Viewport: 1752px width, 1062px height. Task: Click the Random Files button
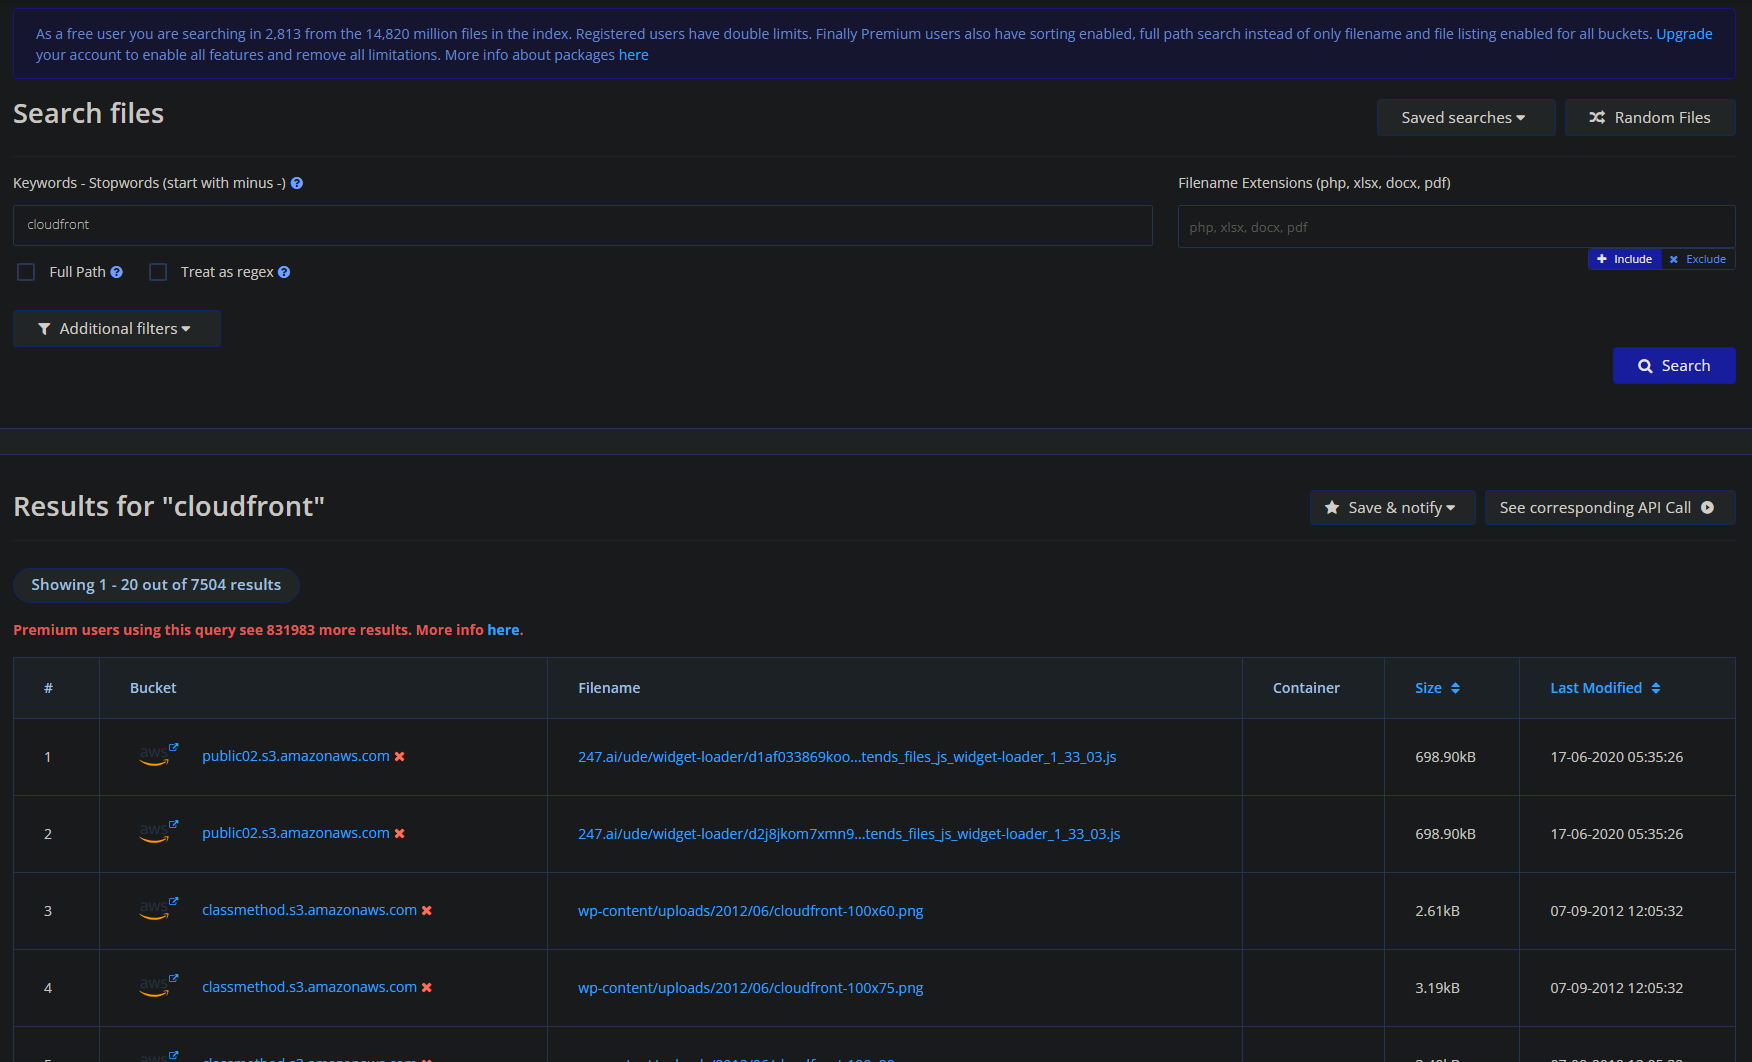[1650, 118]
